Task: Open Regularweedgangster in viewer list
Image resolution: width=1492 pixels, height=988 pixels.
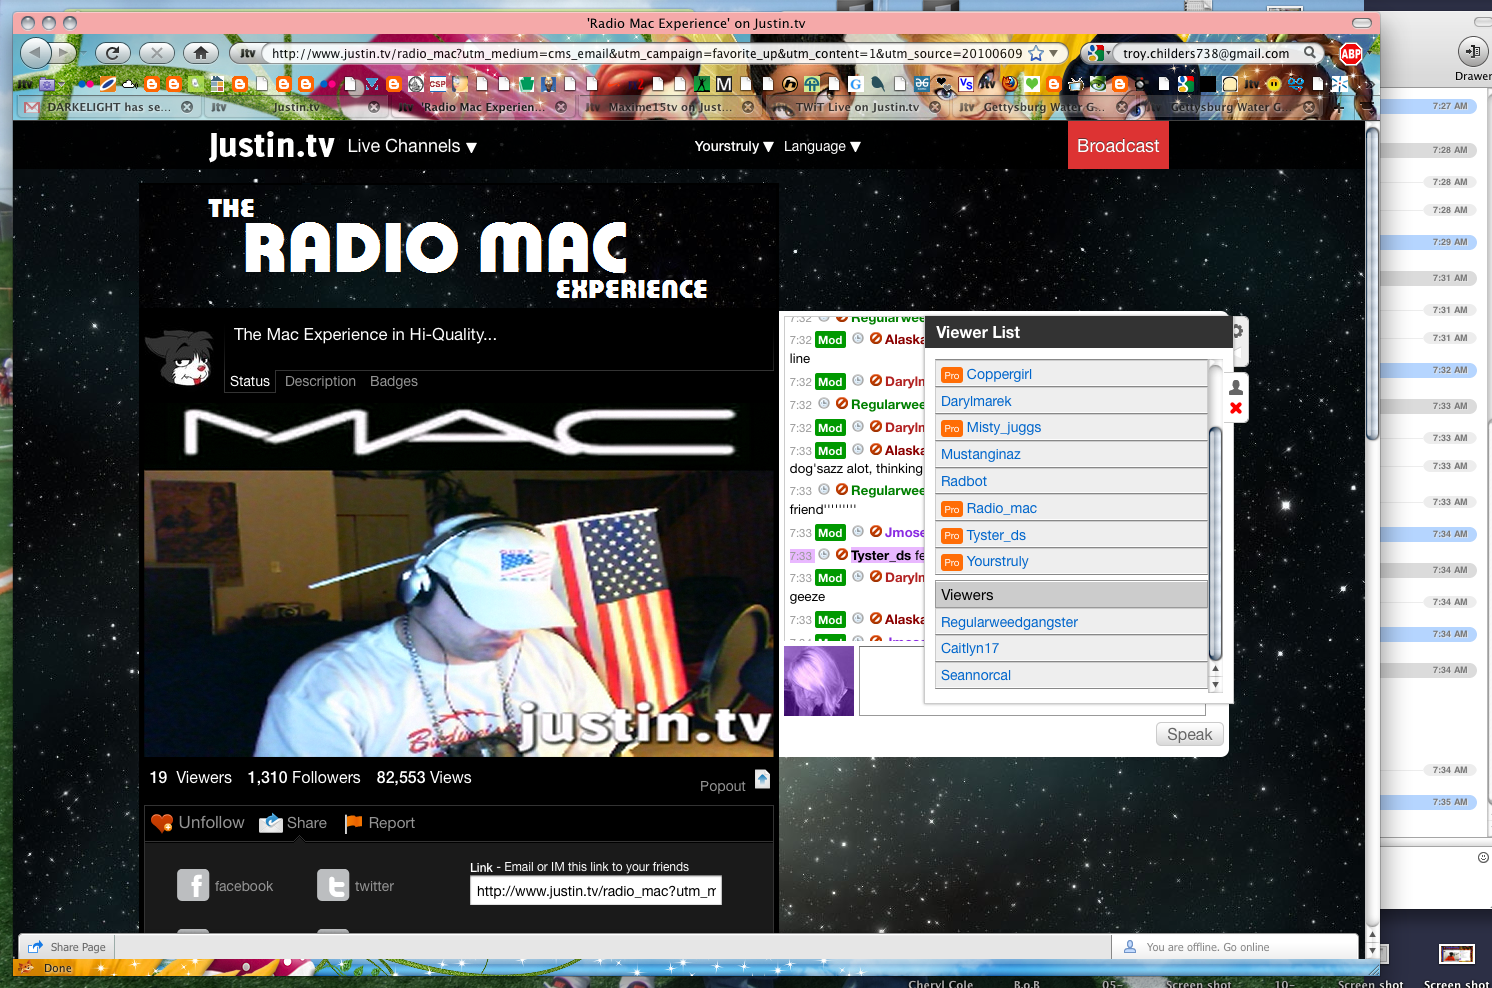Action: point(1009,622)
